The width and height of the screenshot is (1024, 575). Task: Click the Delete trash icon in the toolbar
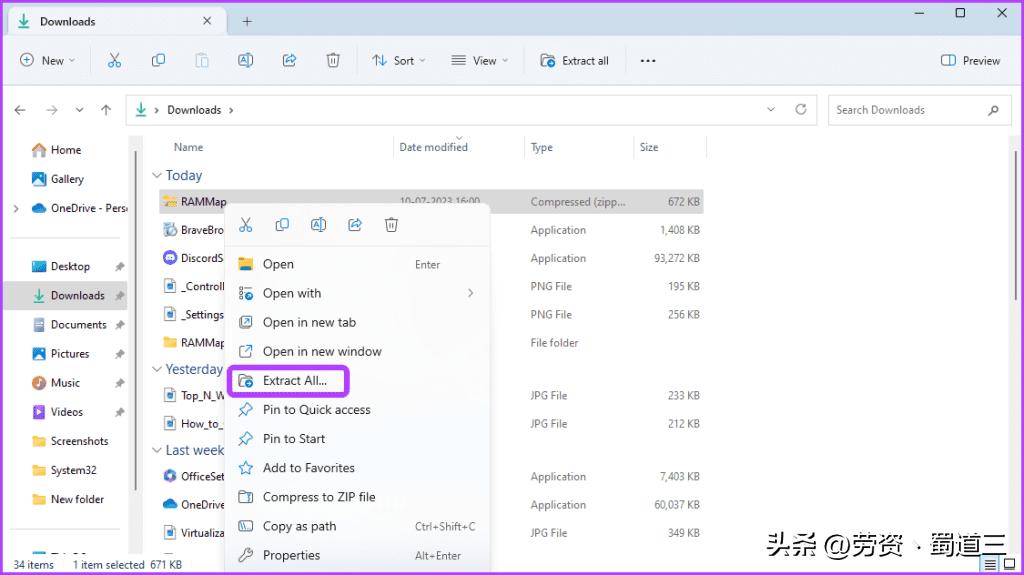click(x=333, y=61)
